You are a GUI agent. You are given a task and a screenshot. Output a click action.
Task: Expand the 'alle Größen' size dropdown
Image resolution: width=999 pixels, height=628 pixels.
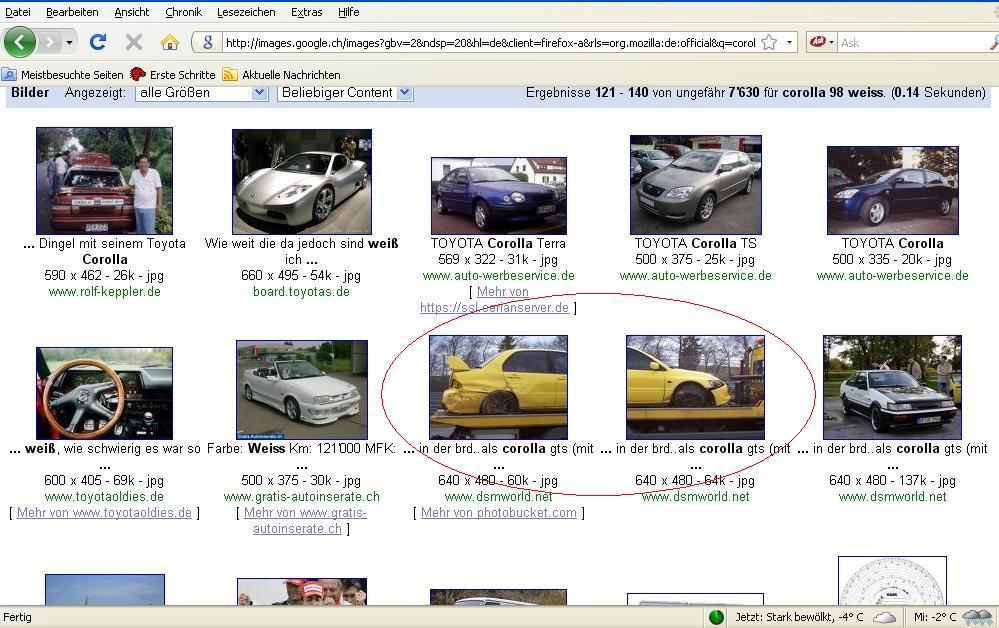click(x=259, y=92)
